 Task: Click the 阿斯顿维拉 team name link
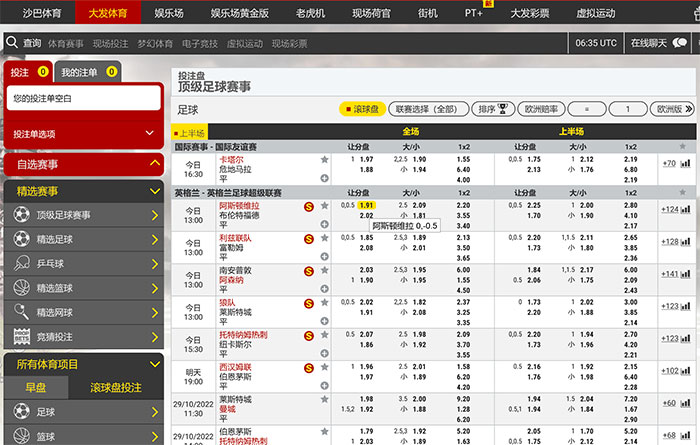(240, 205)
